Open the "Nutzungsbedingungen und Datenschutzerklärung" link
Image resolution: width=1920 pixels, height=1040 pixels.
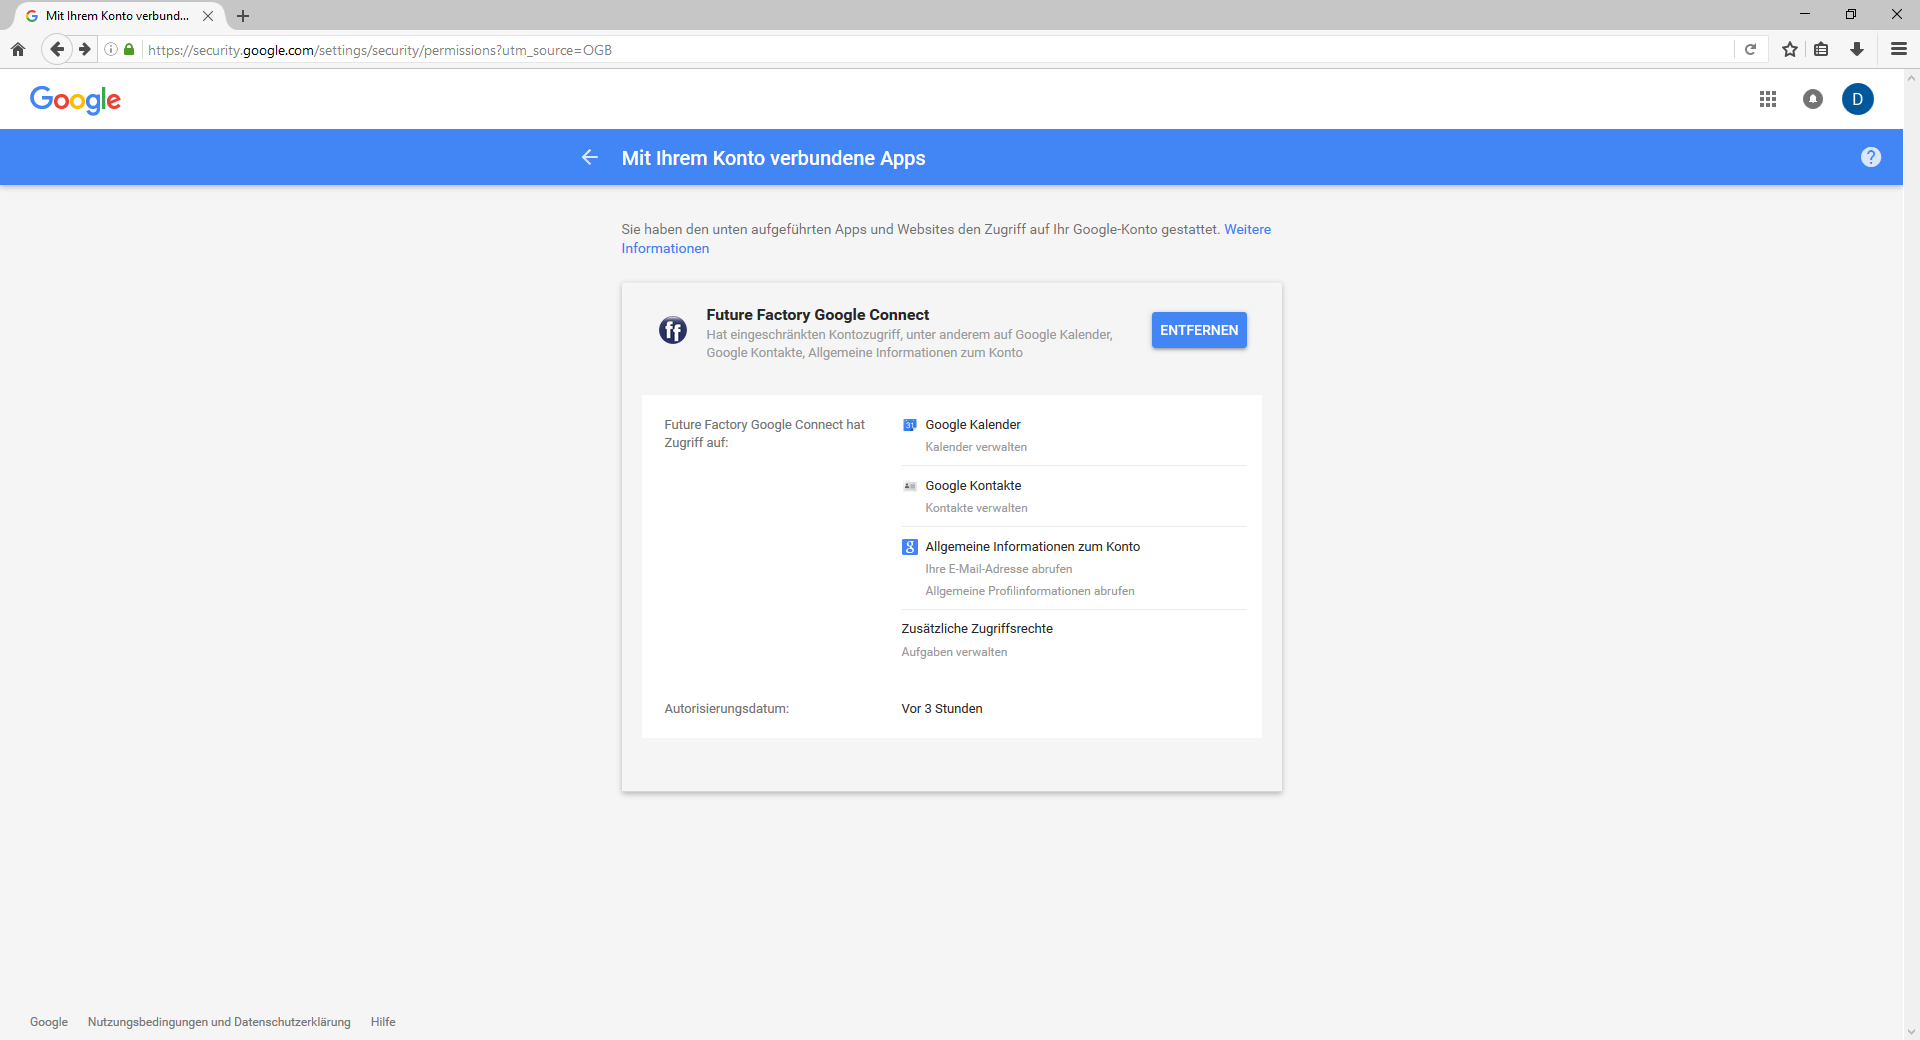click(x=218, y=1022)
